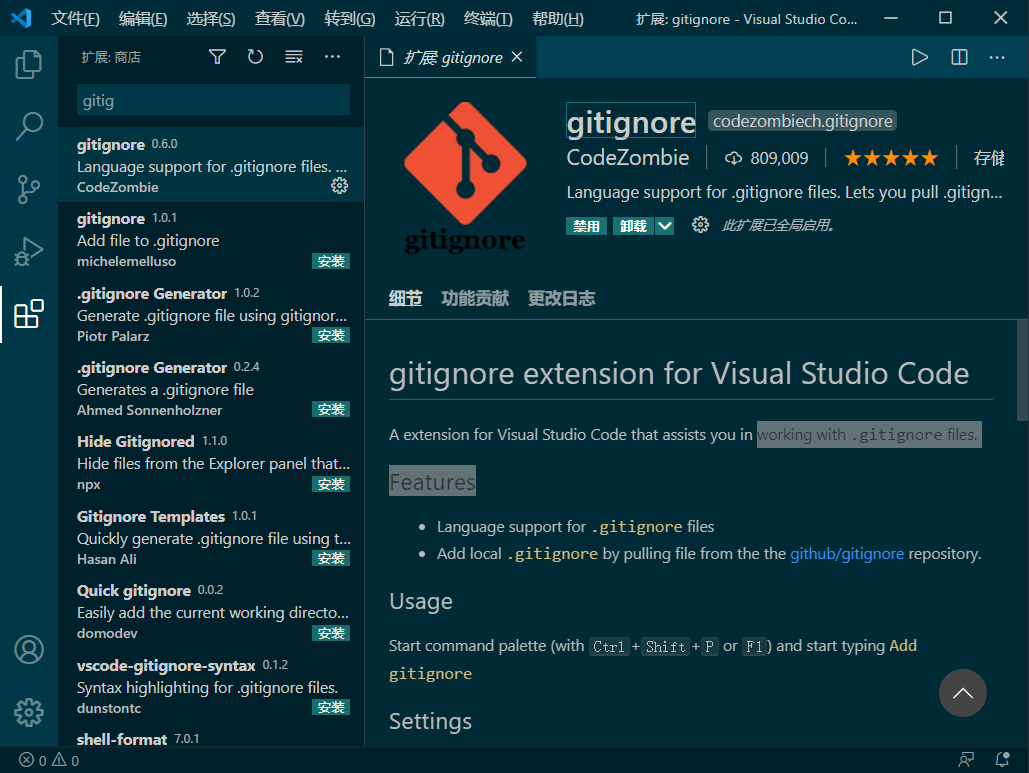Split the editor to the right
The height and width of the screenshot is (773, 1029).
tap(959, 58)
